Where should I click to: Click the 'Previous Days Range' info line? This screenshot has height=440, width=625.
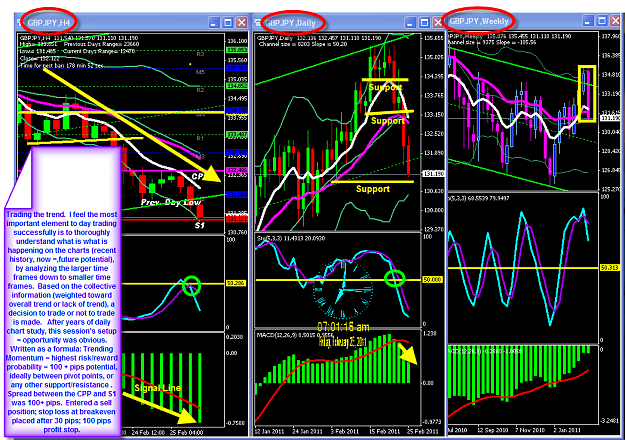[x=101, y=44]
